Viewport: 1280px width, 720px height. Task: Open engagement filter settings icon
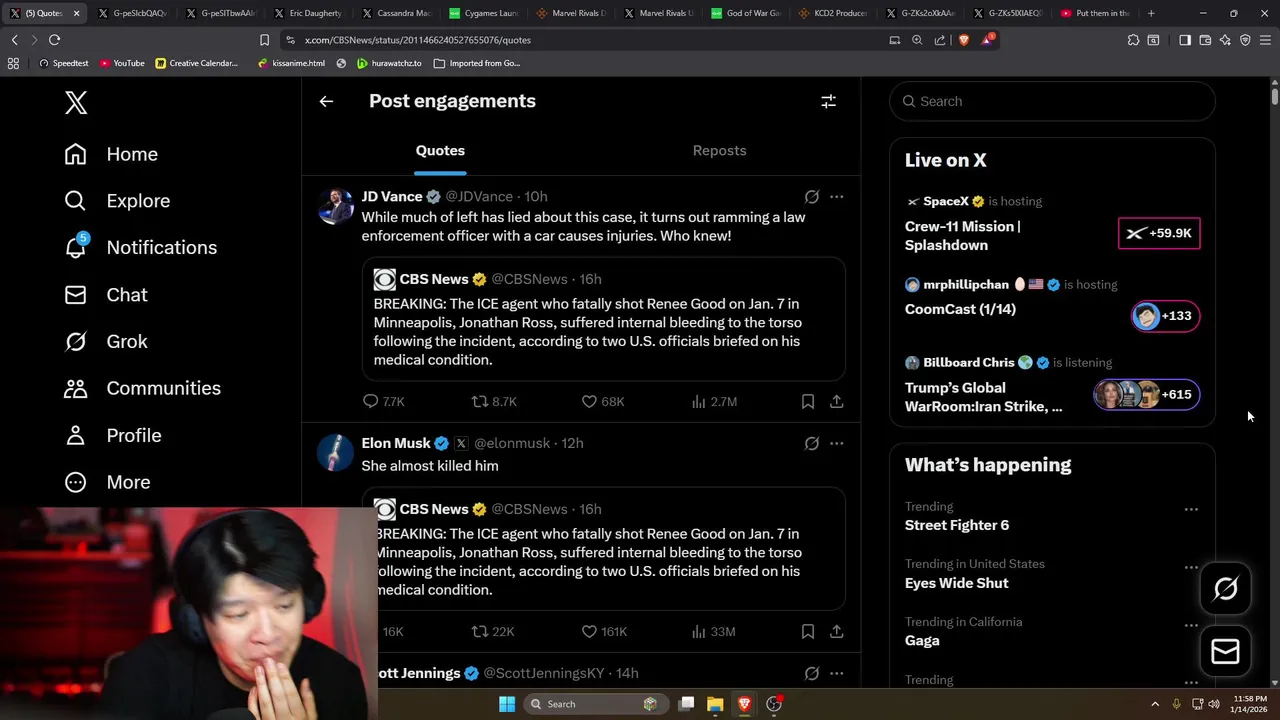(828, 101)
